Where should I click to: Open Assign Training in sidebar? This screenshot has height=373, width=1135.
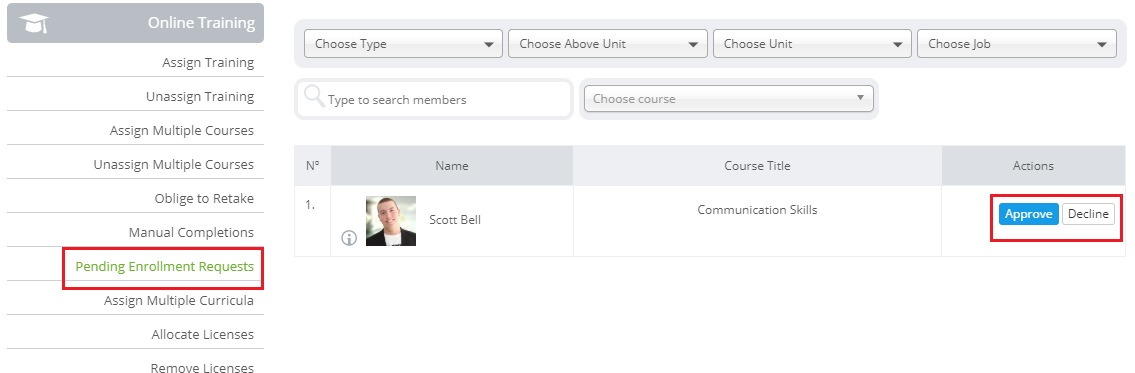coord(208,62)
